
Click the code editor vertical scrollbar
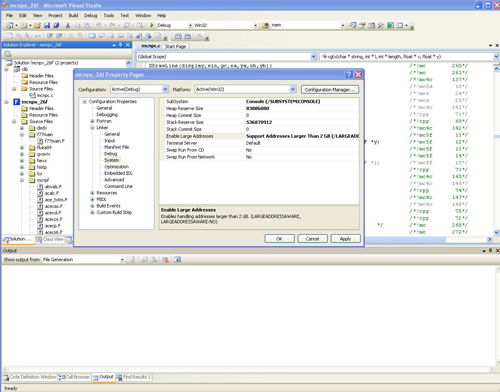(496, 150)
